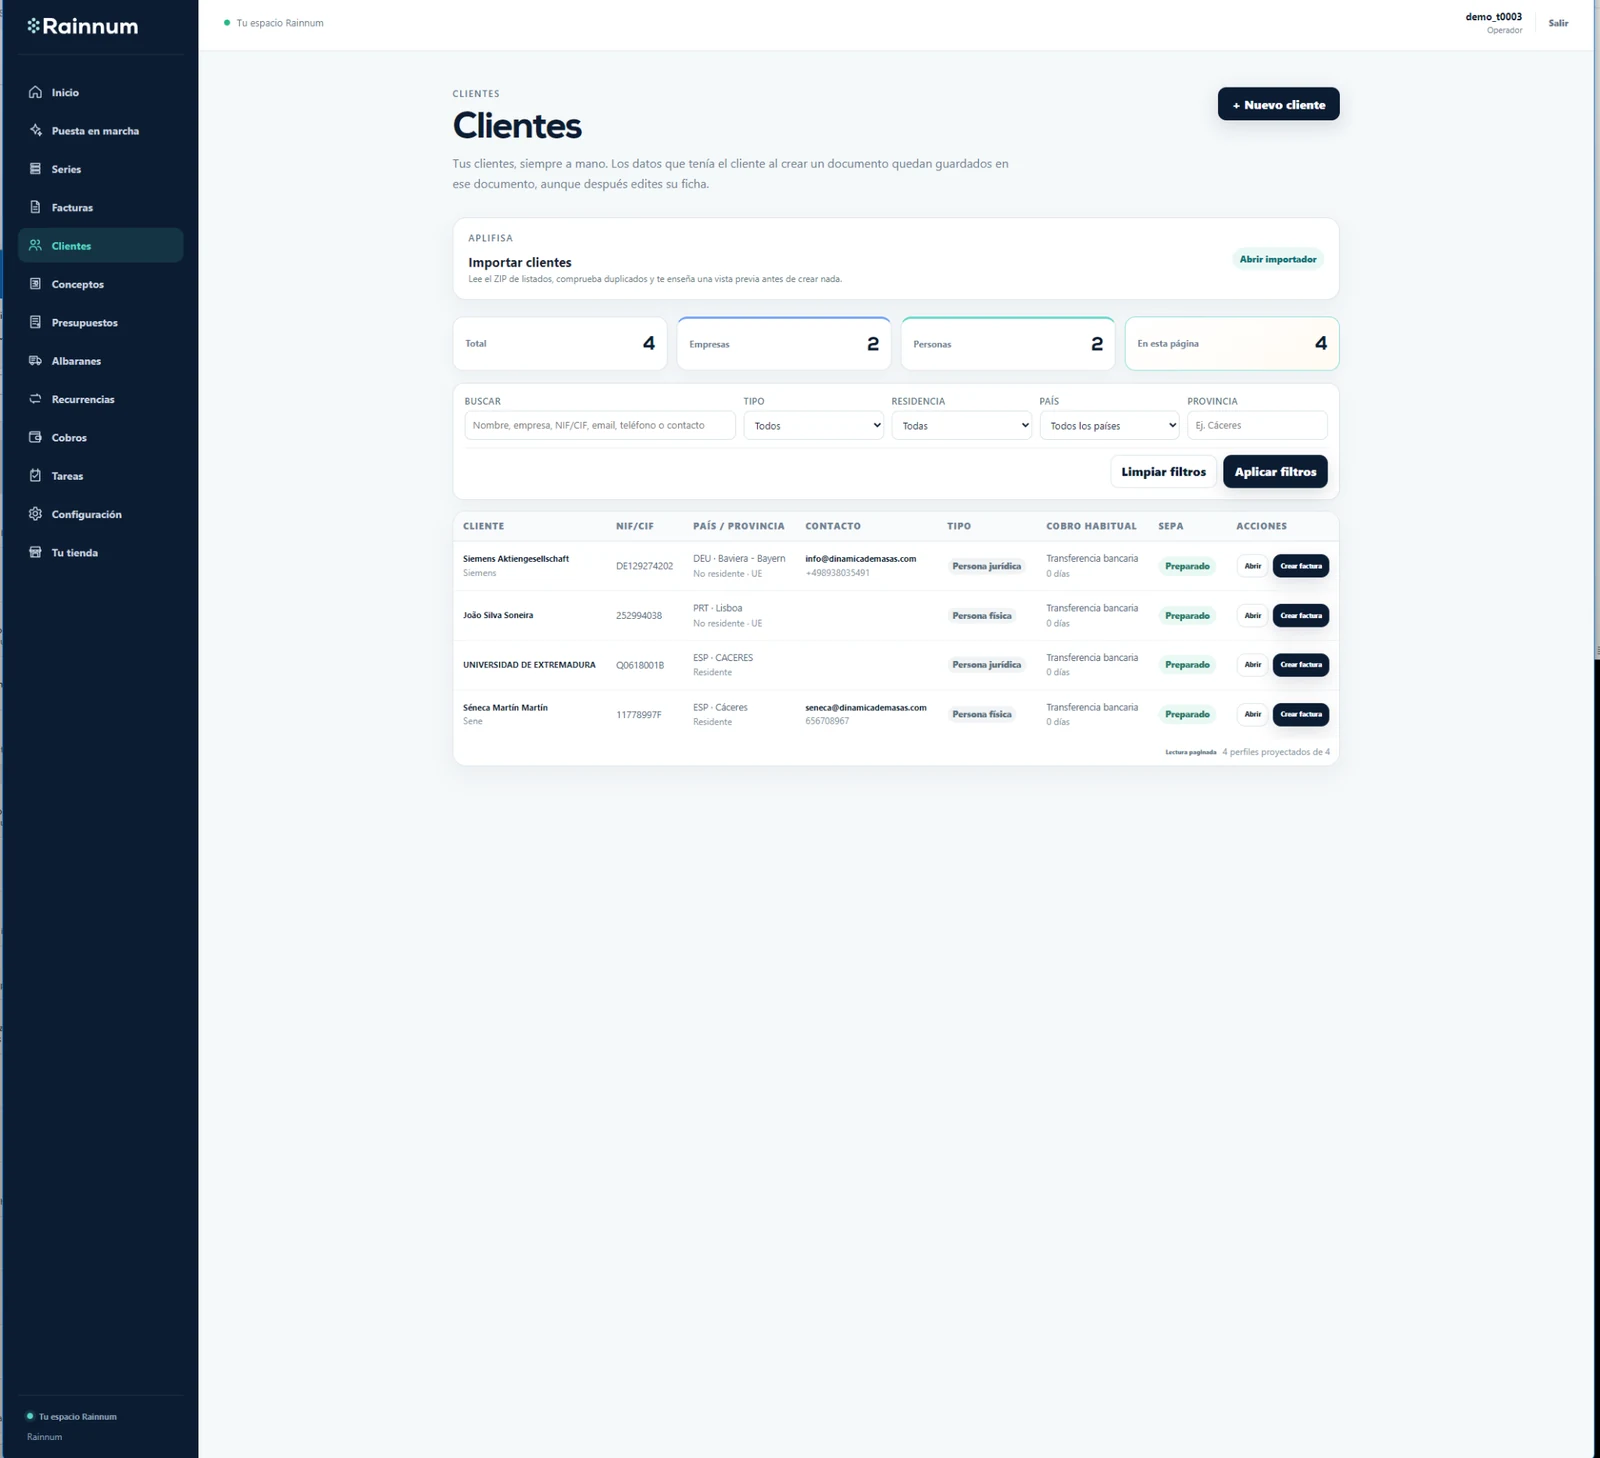
Task: Click the Puesta en marcha sparkle icon
Action: (35, 130)
